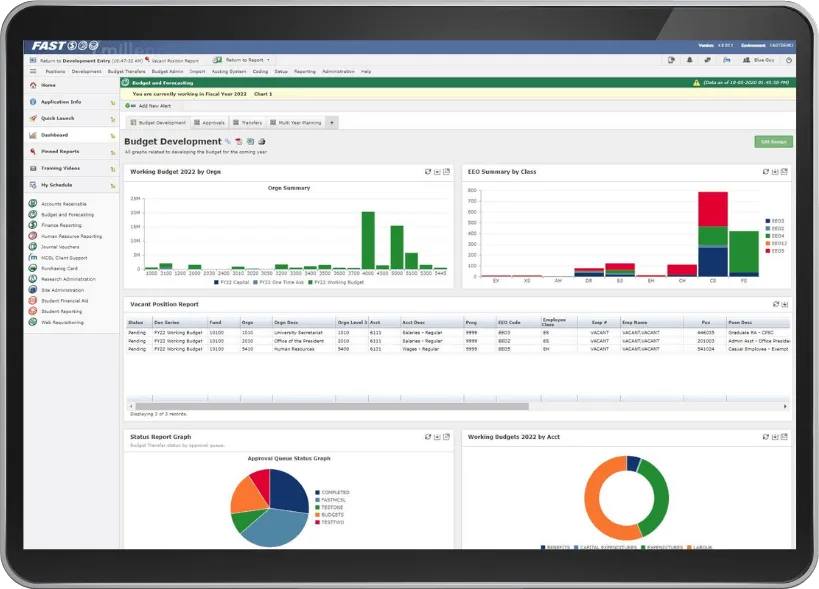
Task: Open Web Requisitioning from the sidebar
Action: pos(62,322)
